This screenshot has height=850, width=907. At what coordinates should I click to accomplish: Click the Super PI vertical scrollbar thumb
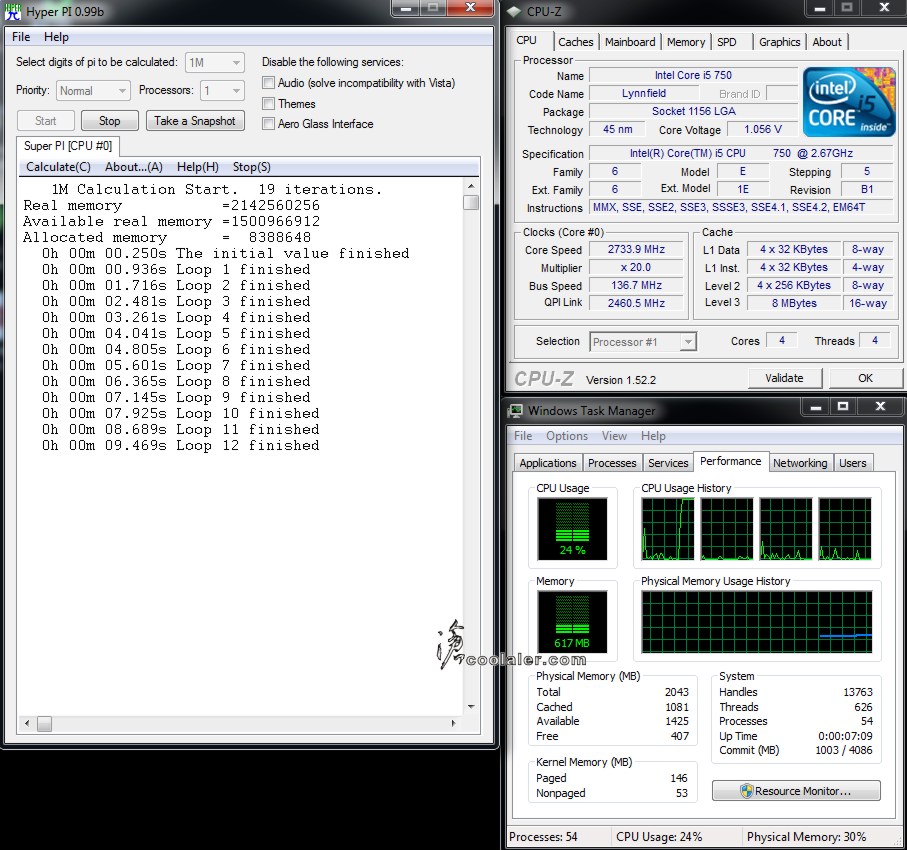click(471, 203)
